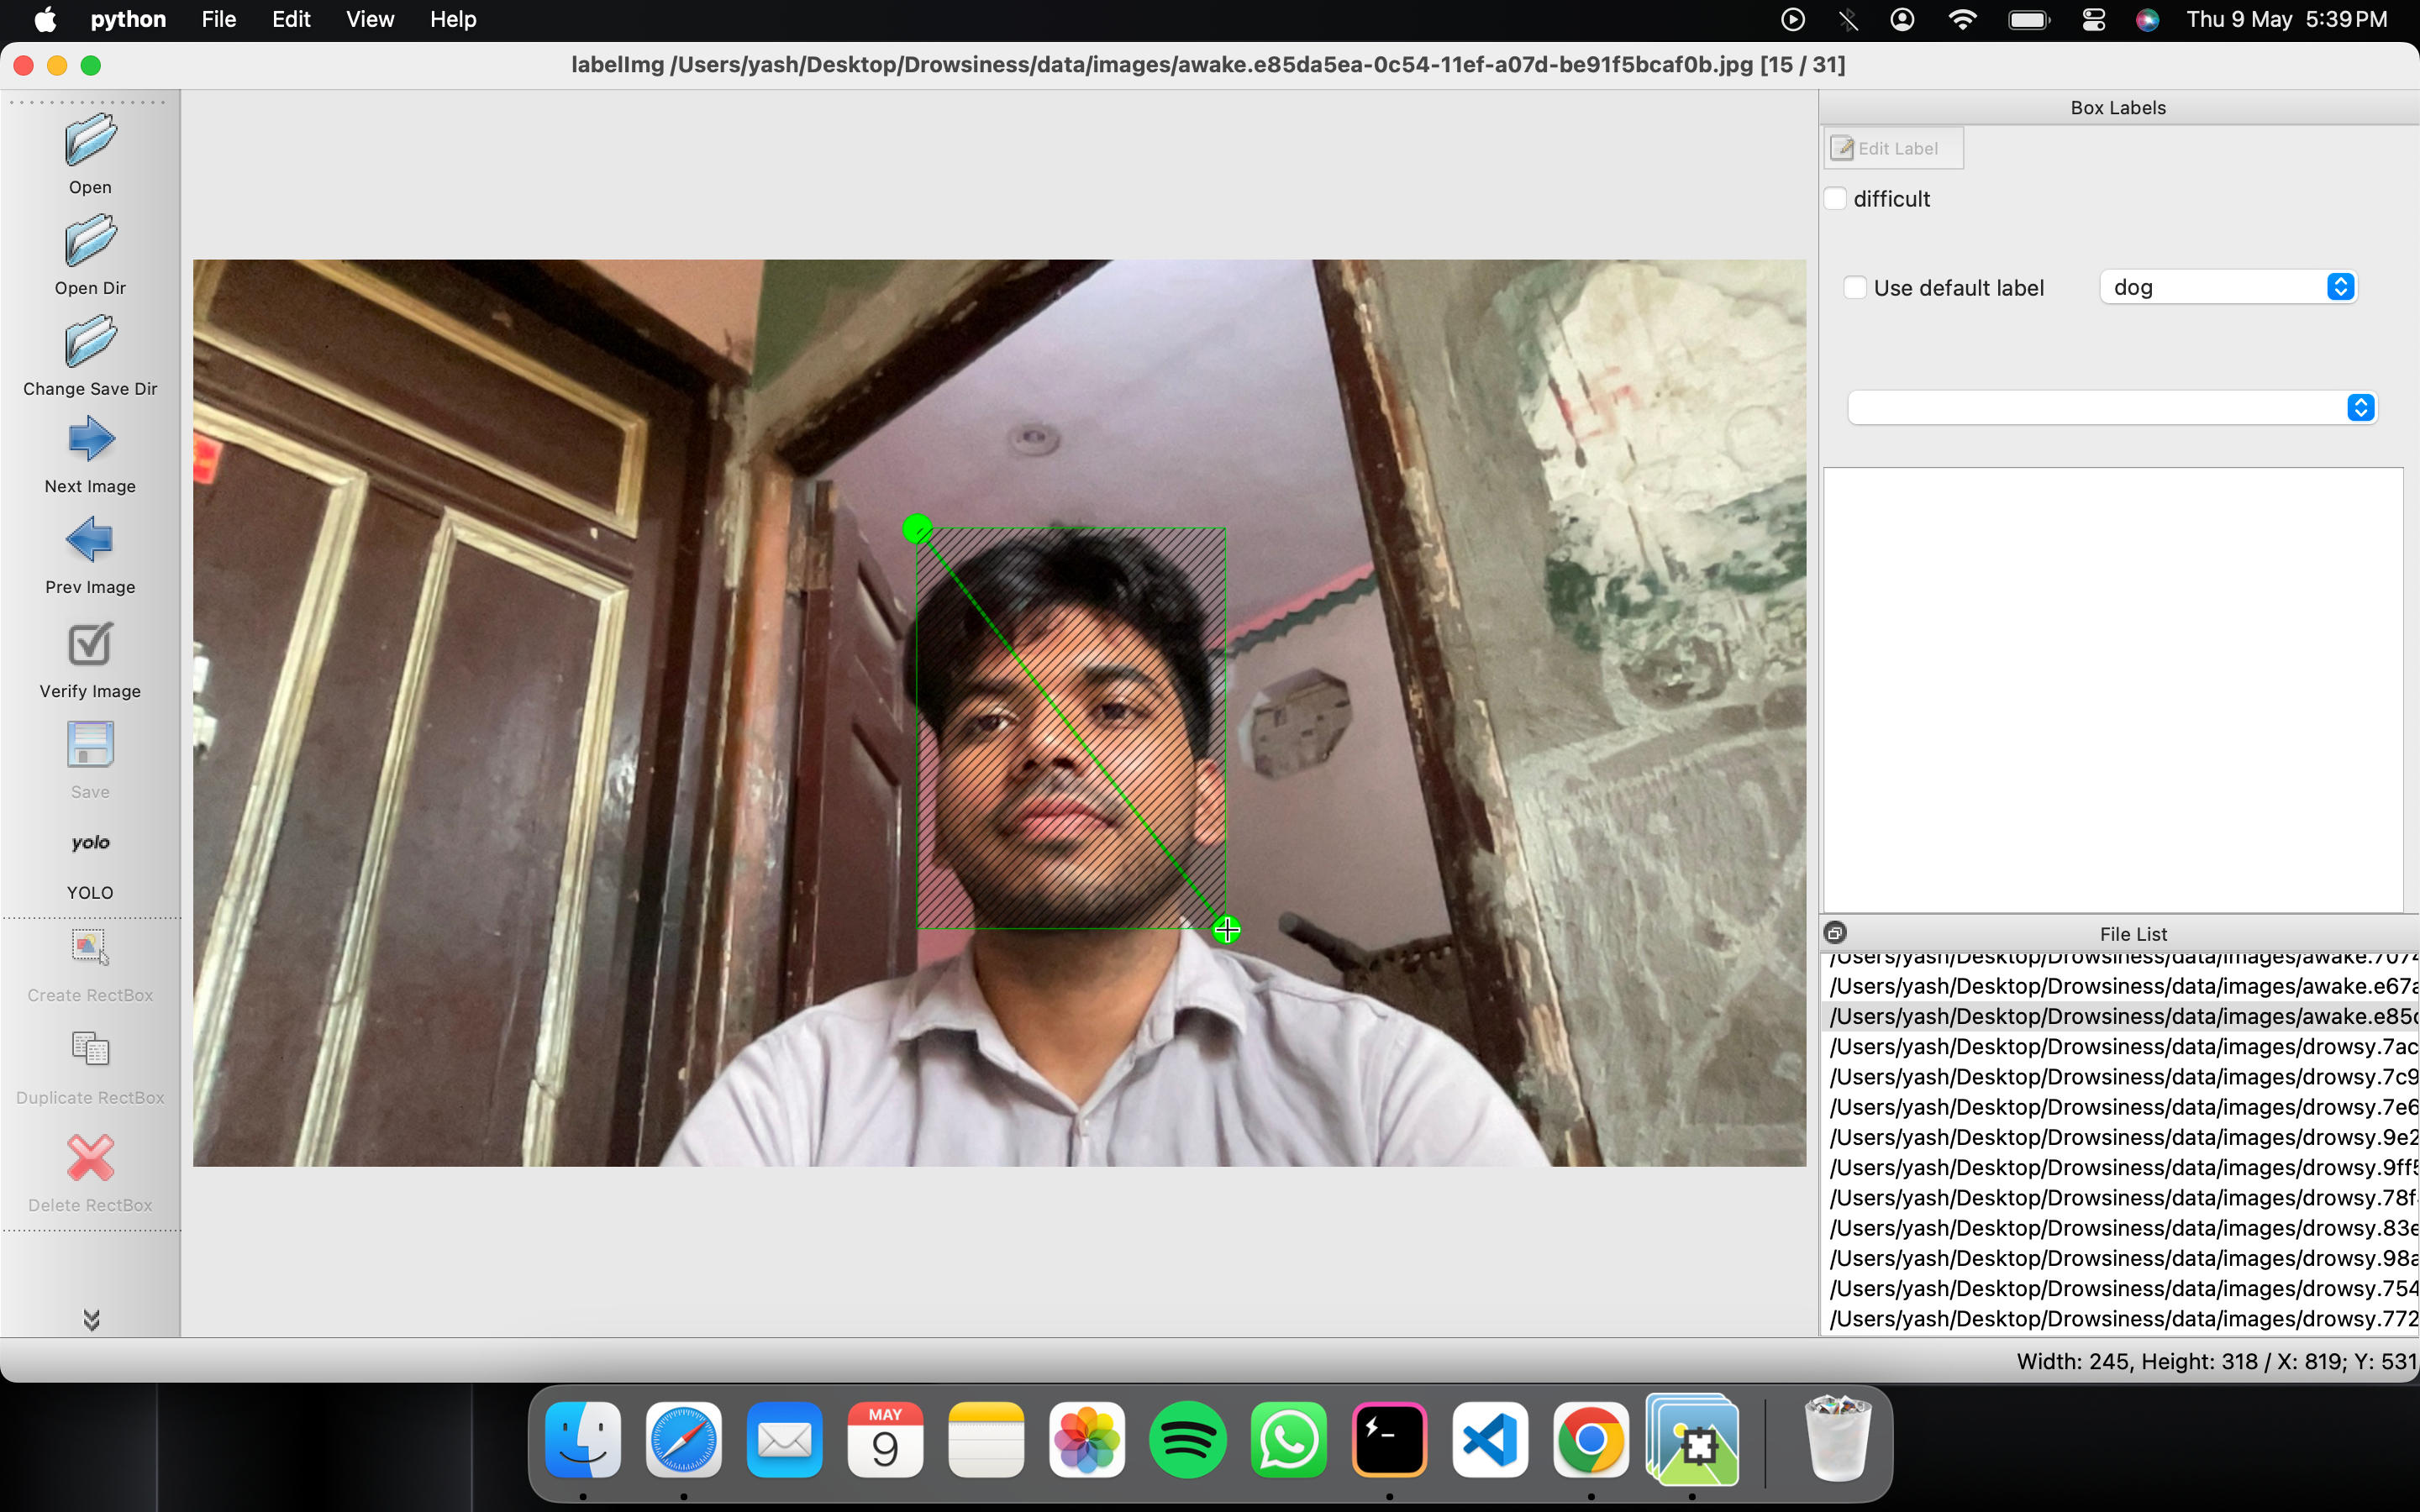Click the green start vertex of box
The width and height of the screenshot is (2420, 1512).
pos(917,528)
